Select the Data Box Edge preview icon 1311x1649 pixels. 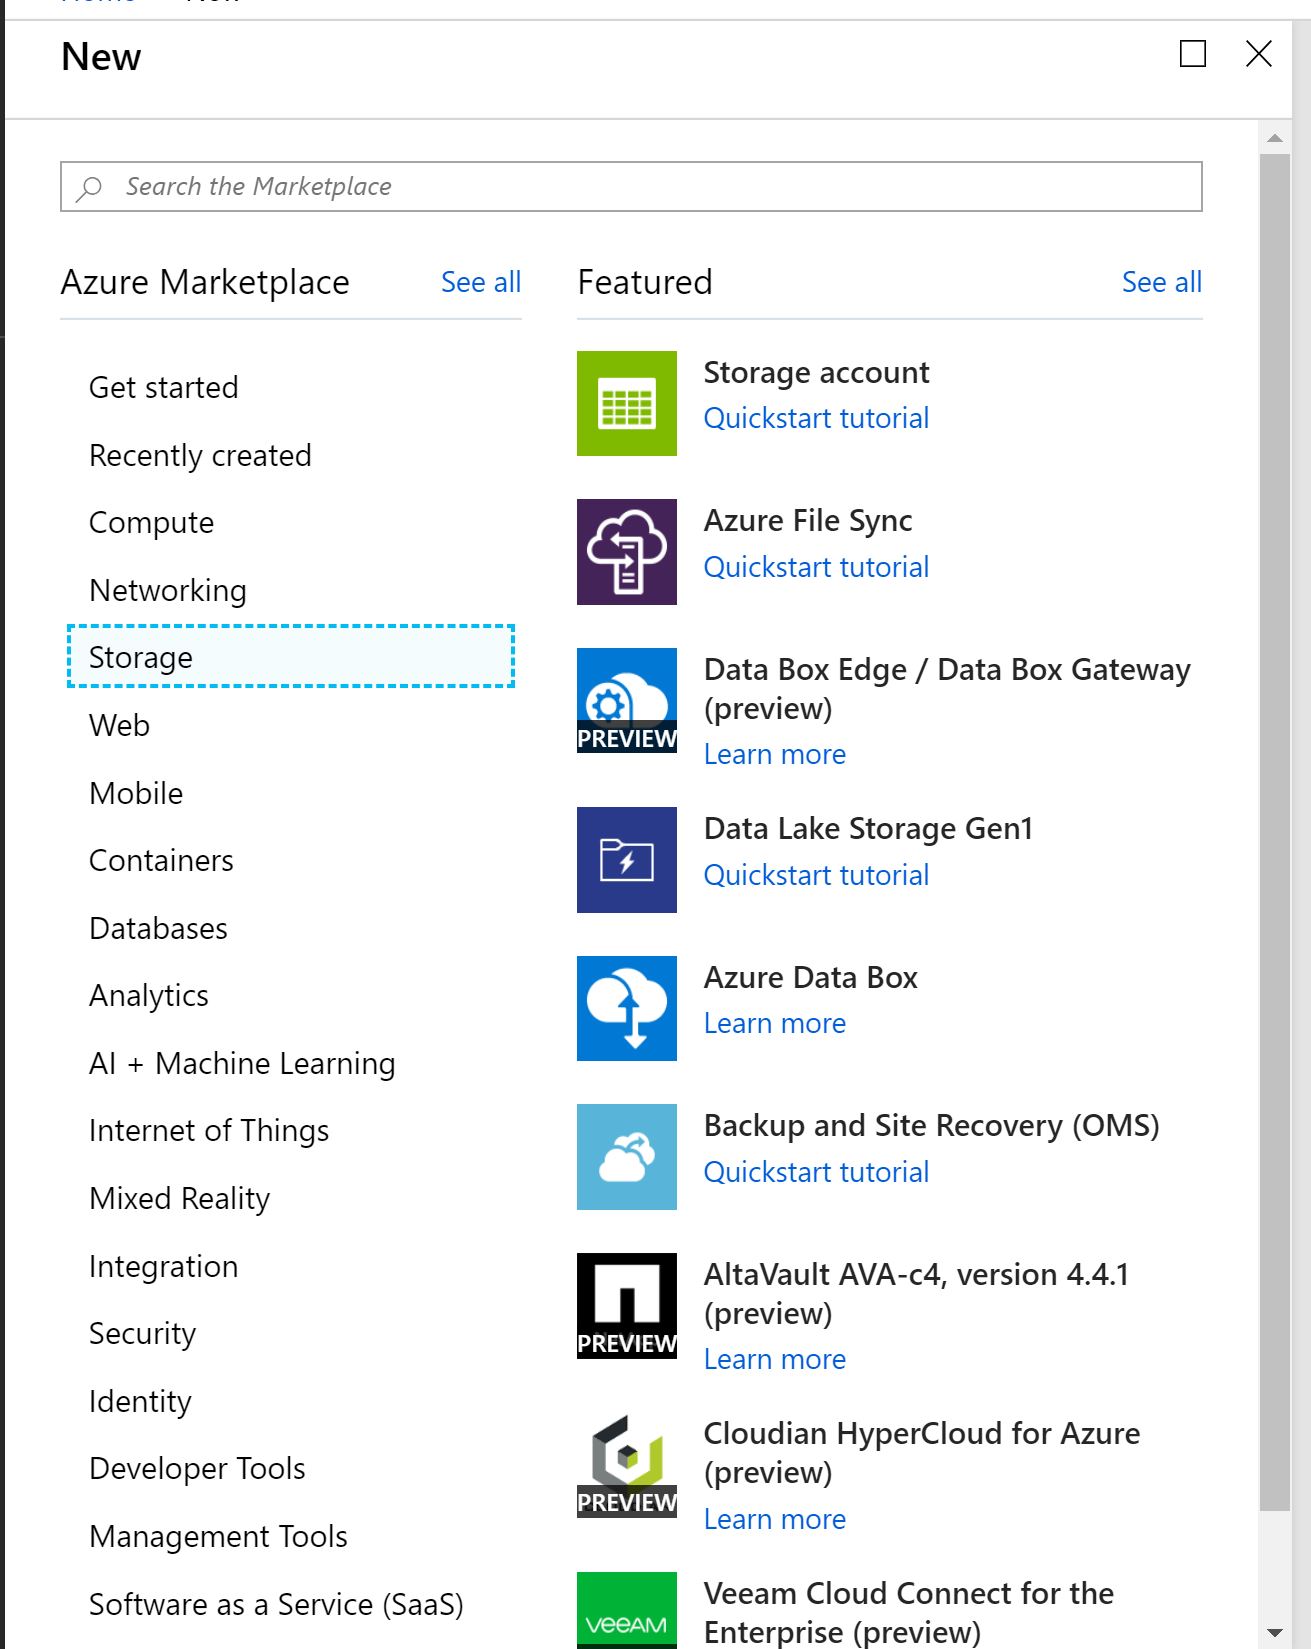point(627,700)
